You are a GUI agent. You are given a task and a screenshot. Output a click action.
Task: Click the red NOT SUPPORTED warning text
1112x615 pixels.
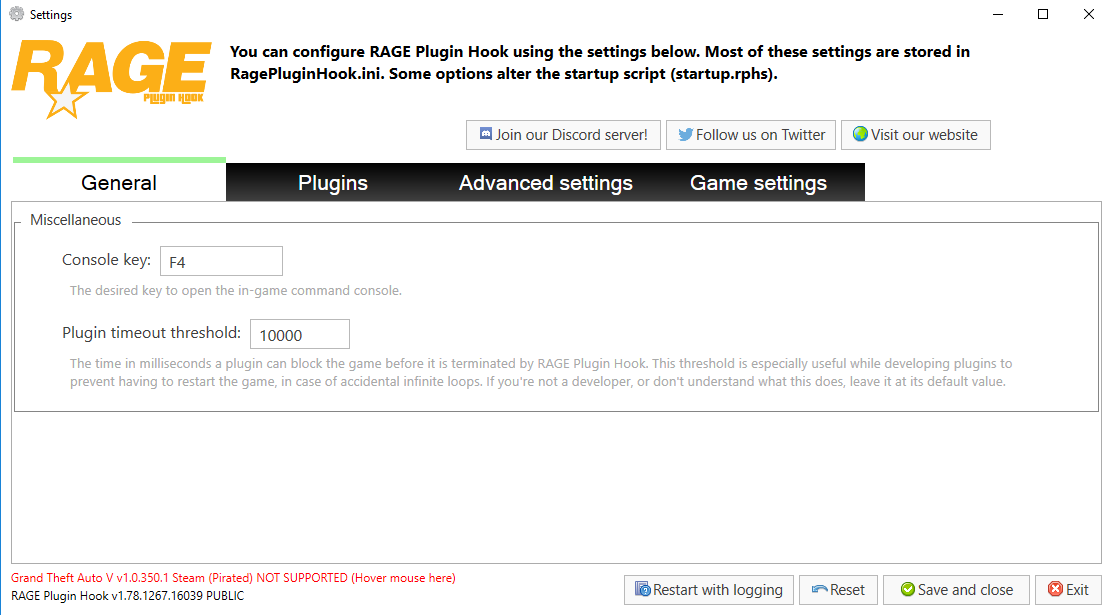[x=233, y=578]
